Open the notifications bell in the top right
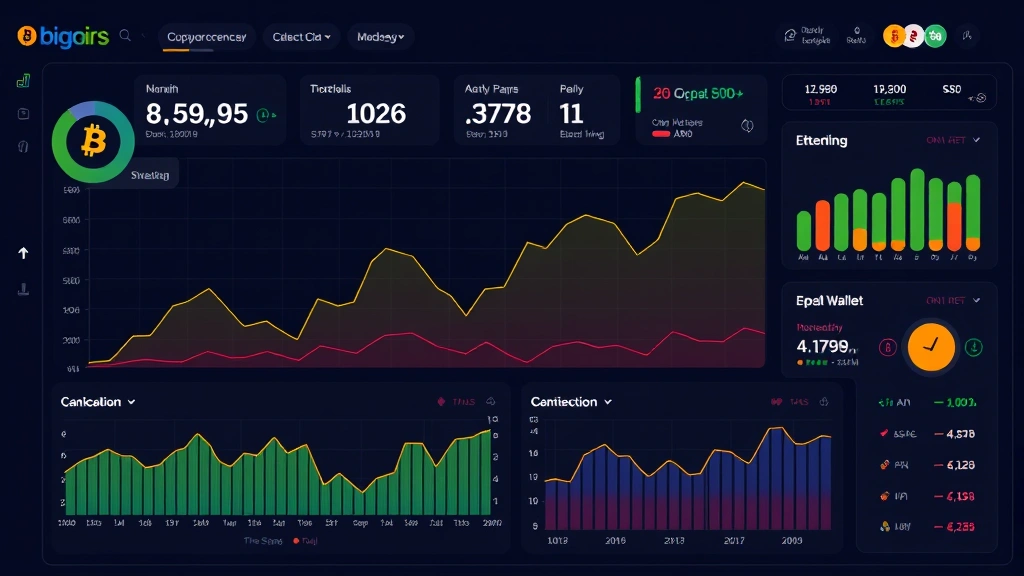 pyautogui.click(x=855, y=33)
